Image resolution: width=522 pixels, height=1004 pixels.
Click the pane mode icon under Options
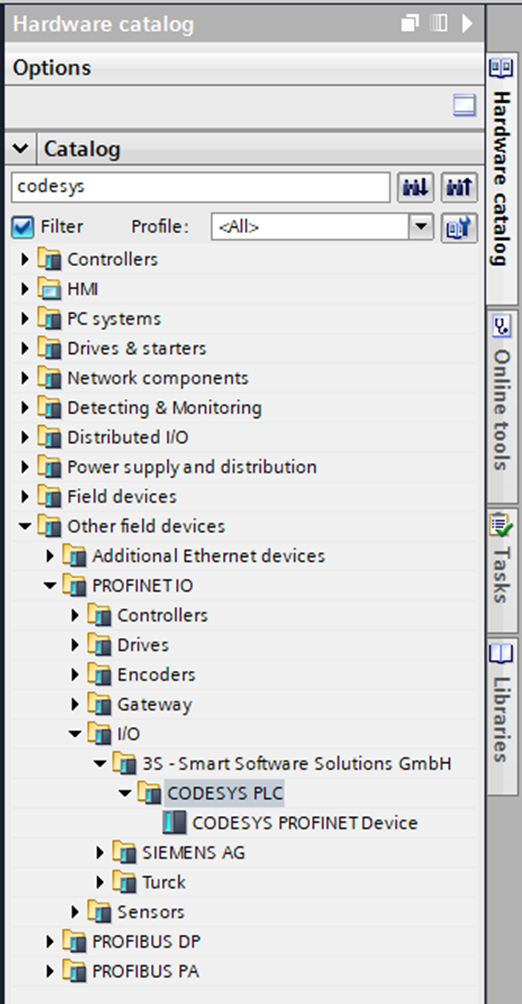click(464, 106)
